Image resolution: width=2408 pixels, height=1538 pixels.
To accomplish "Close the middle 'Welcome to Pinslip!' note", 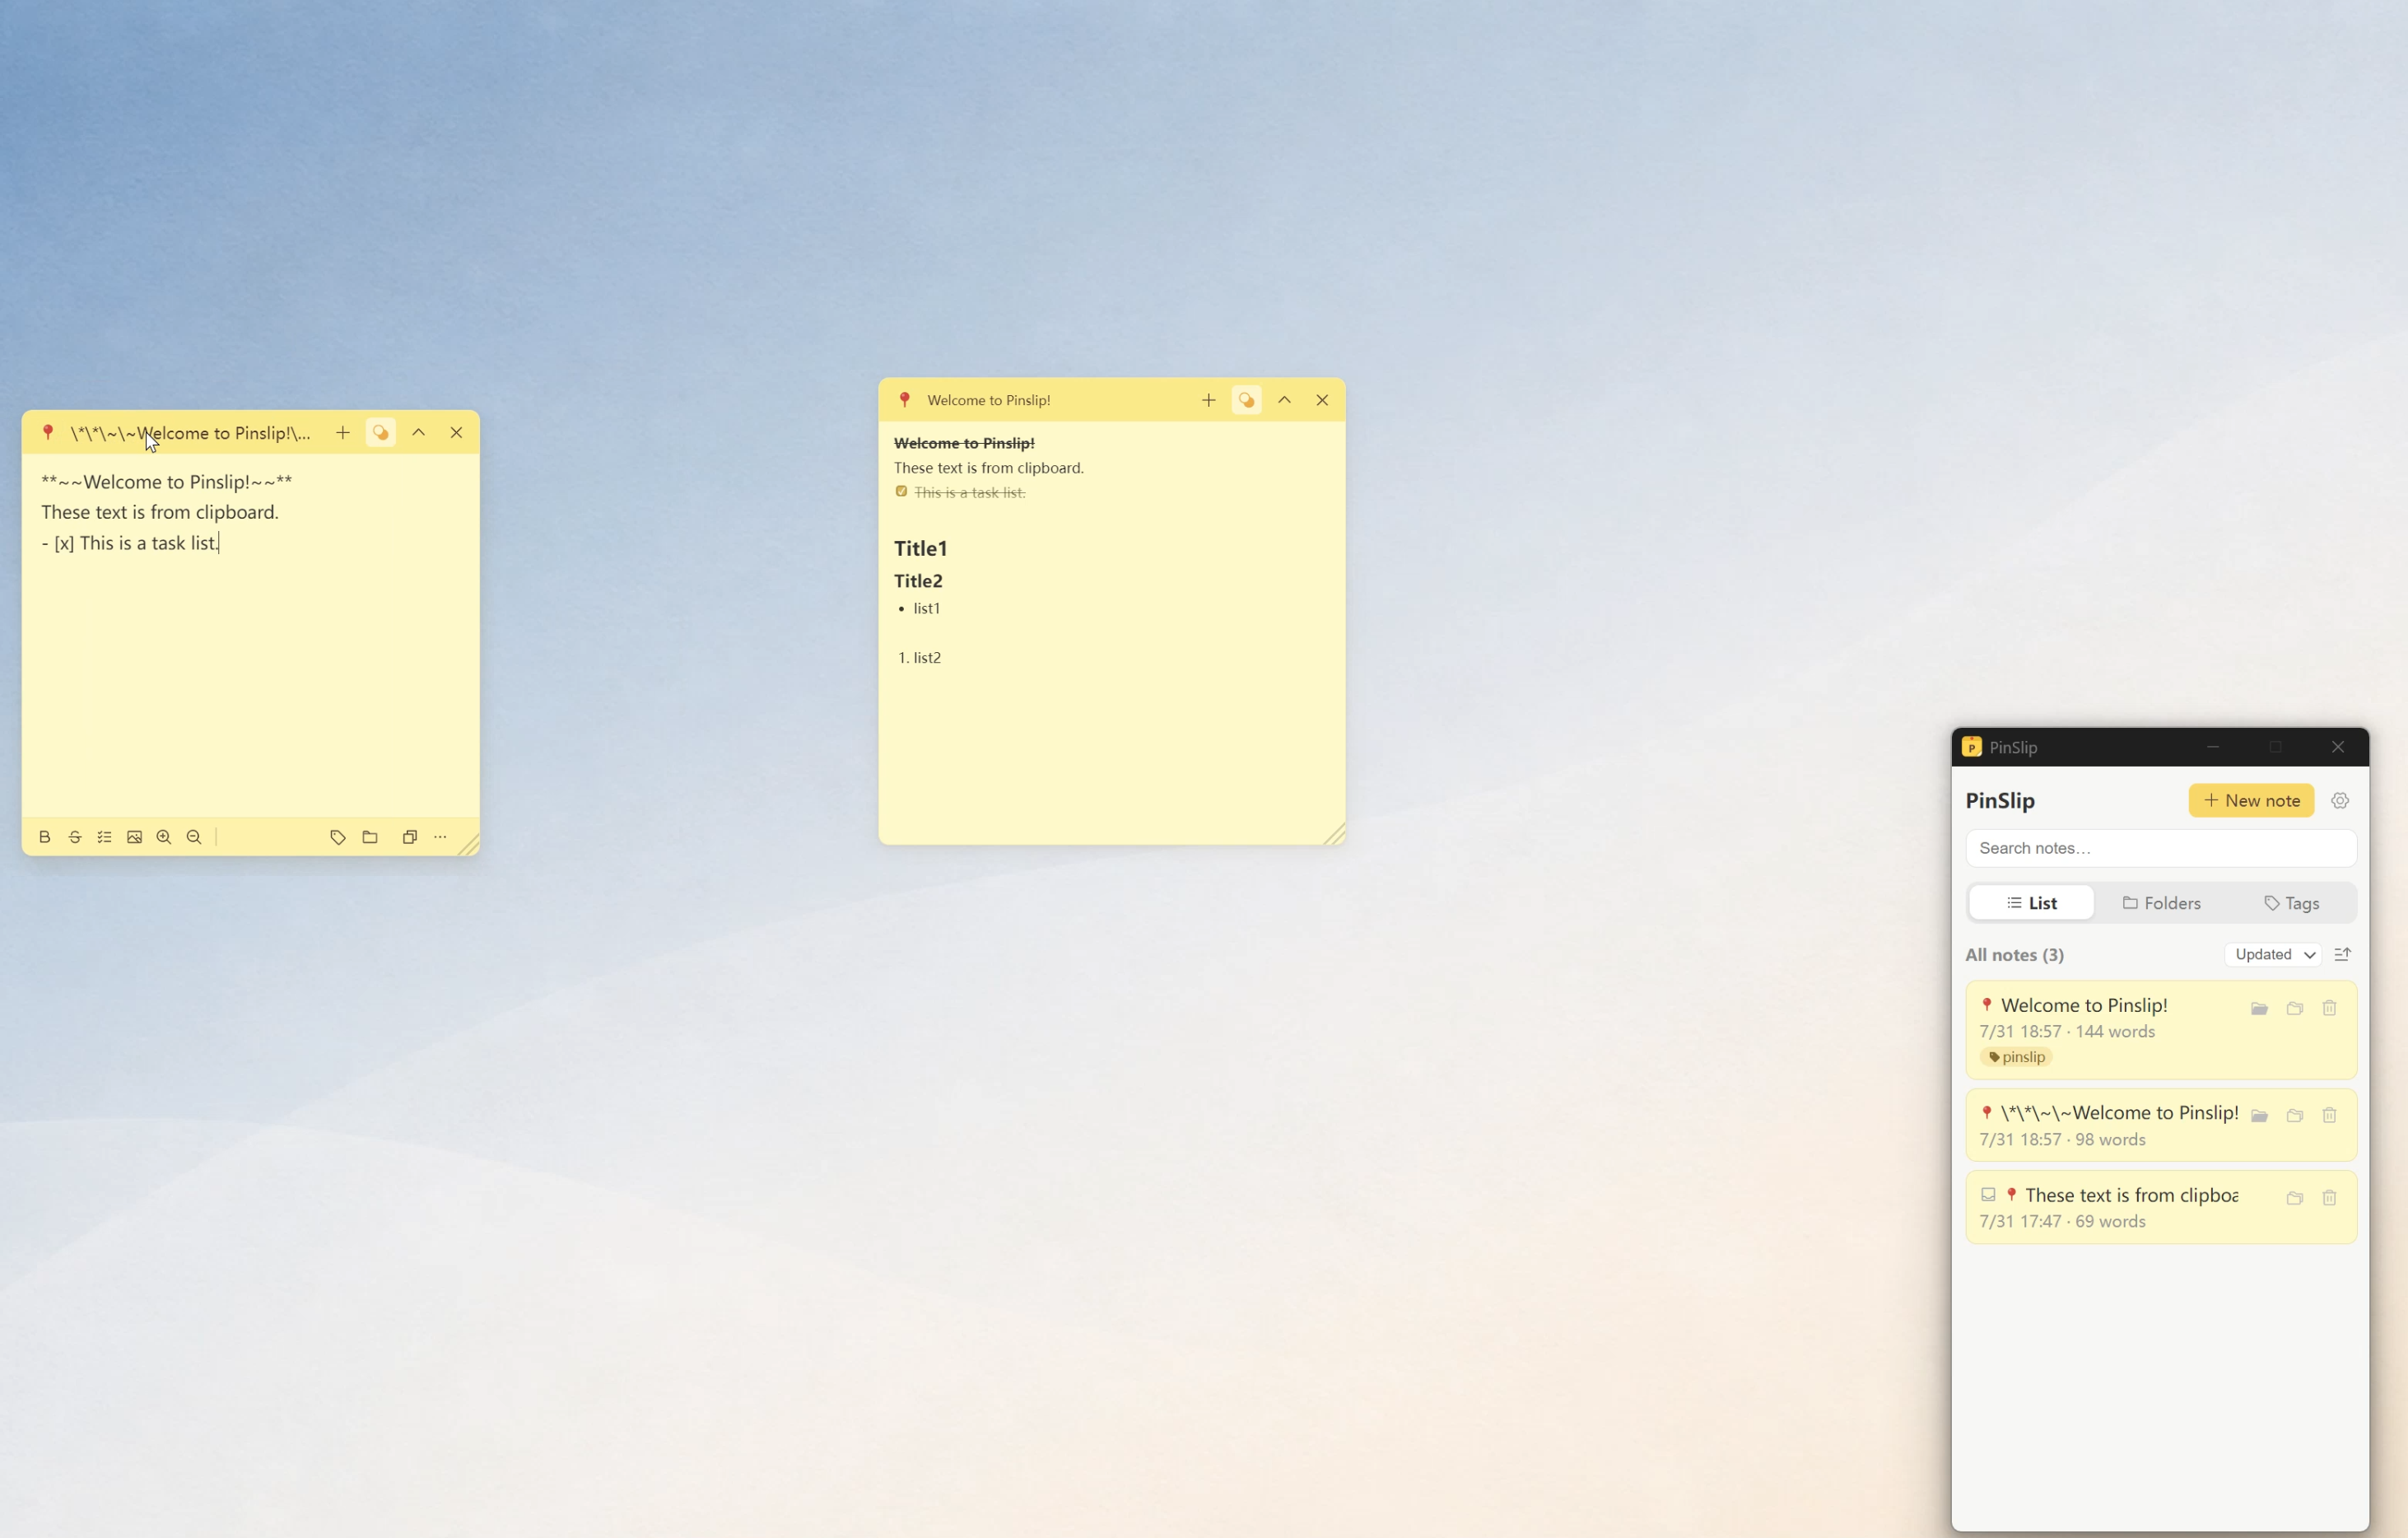I will 1322,400.
